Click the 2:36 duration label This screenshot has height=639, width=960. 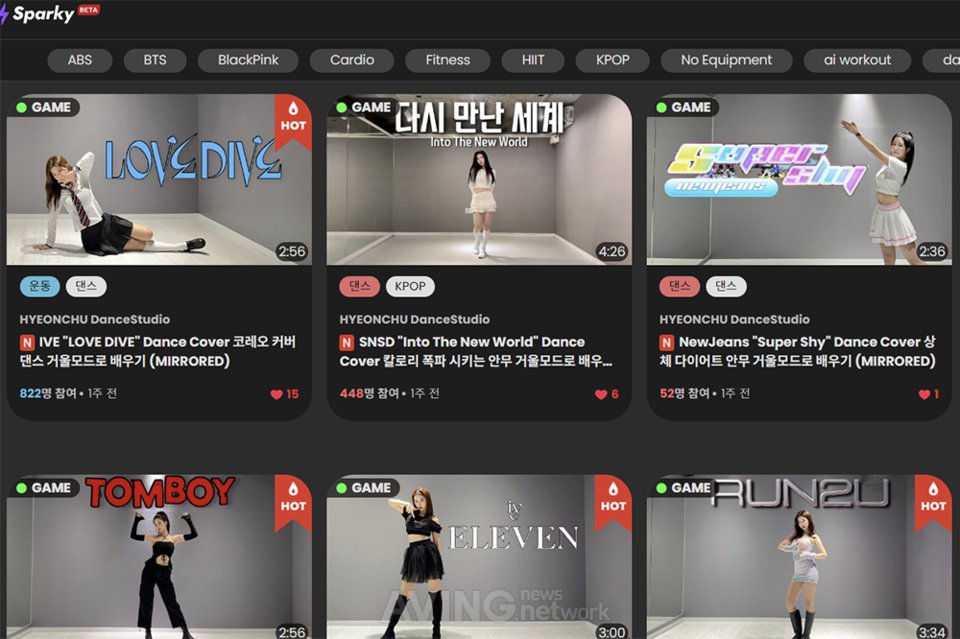(932, 252)
